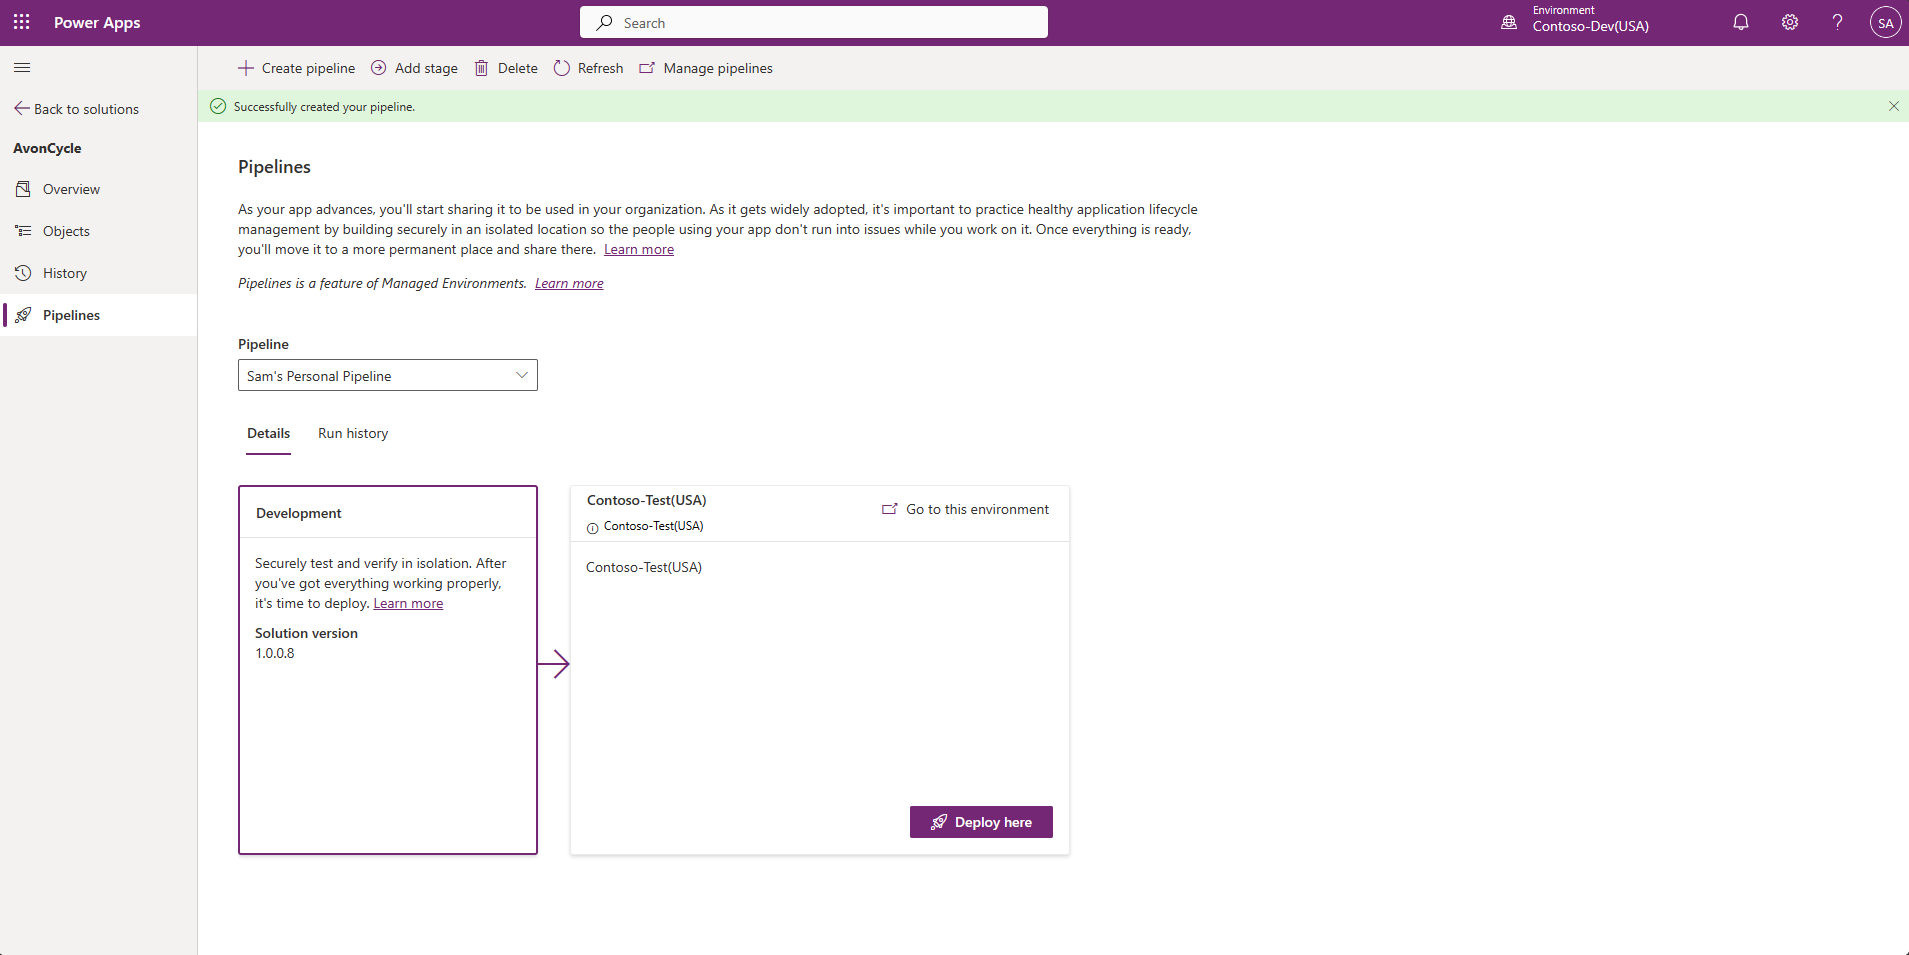
Task: Open notifications via the bell icon
Action: pos(1739,21)
